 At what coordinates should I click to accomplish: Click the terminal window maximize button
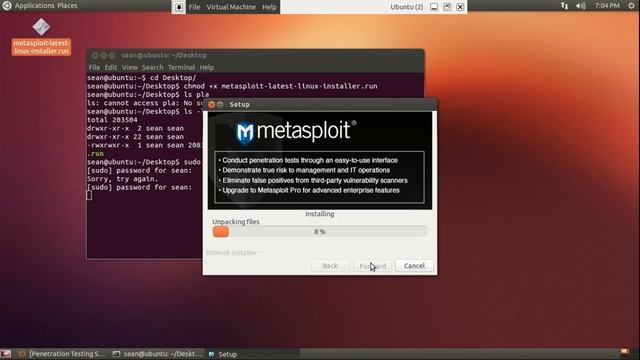112,55
